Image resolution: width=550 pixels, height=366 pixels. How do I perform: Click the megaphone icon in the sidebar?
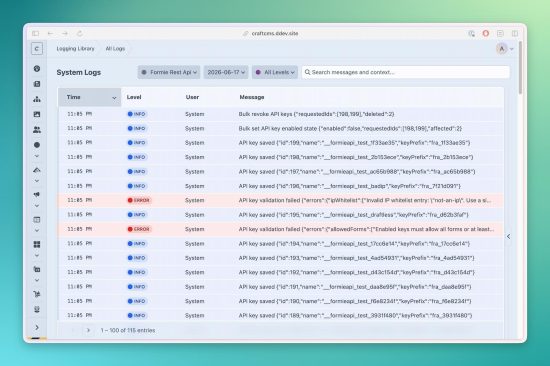click(x=37, y=194)
